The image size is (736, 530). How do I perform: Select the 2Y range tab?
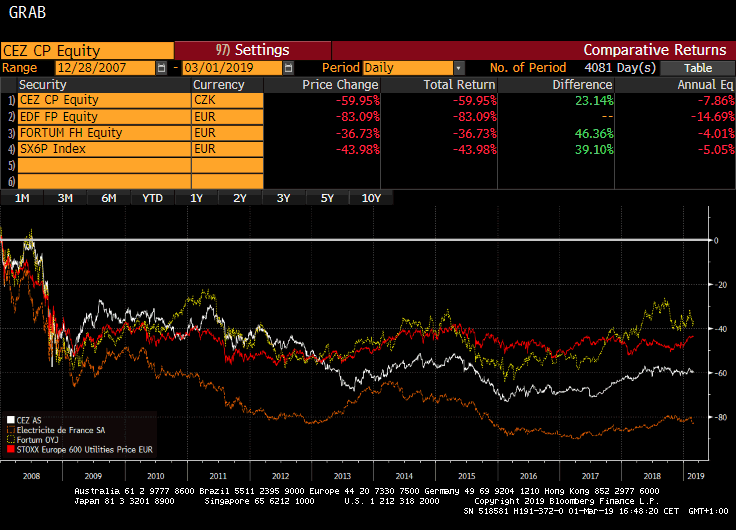tap(240, 198)
